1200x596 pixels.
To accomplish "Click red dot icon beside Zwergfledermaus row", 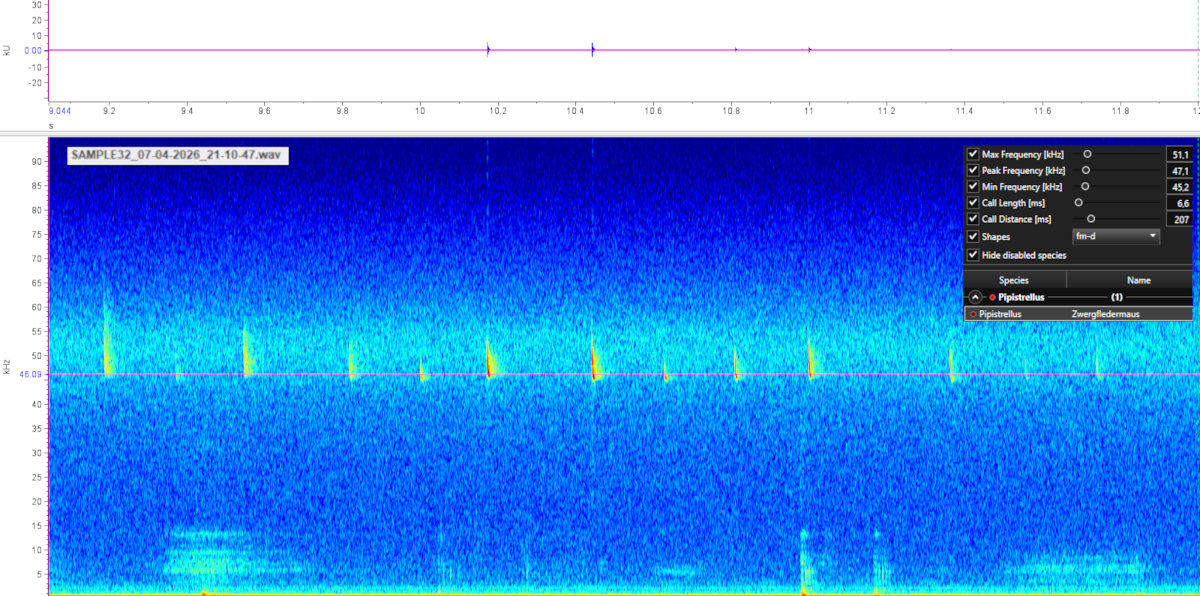I will click(x=973, y=314).
